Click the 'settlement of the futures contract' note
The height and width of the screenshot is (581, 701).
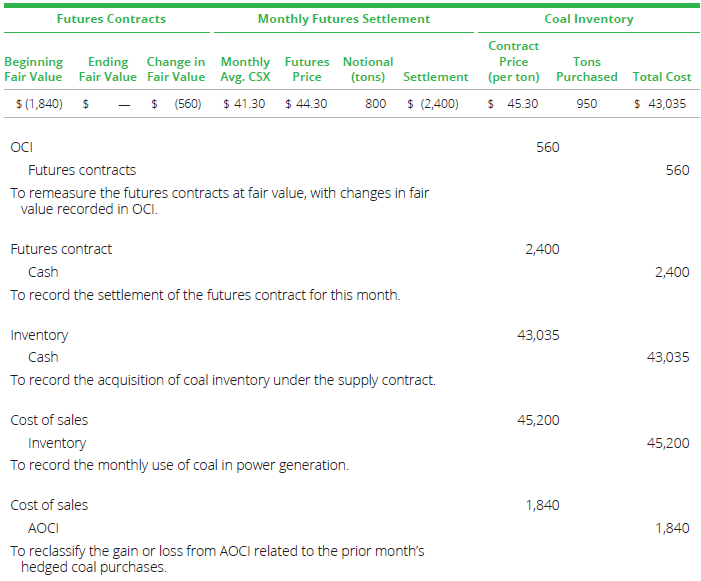click(204, 295)
